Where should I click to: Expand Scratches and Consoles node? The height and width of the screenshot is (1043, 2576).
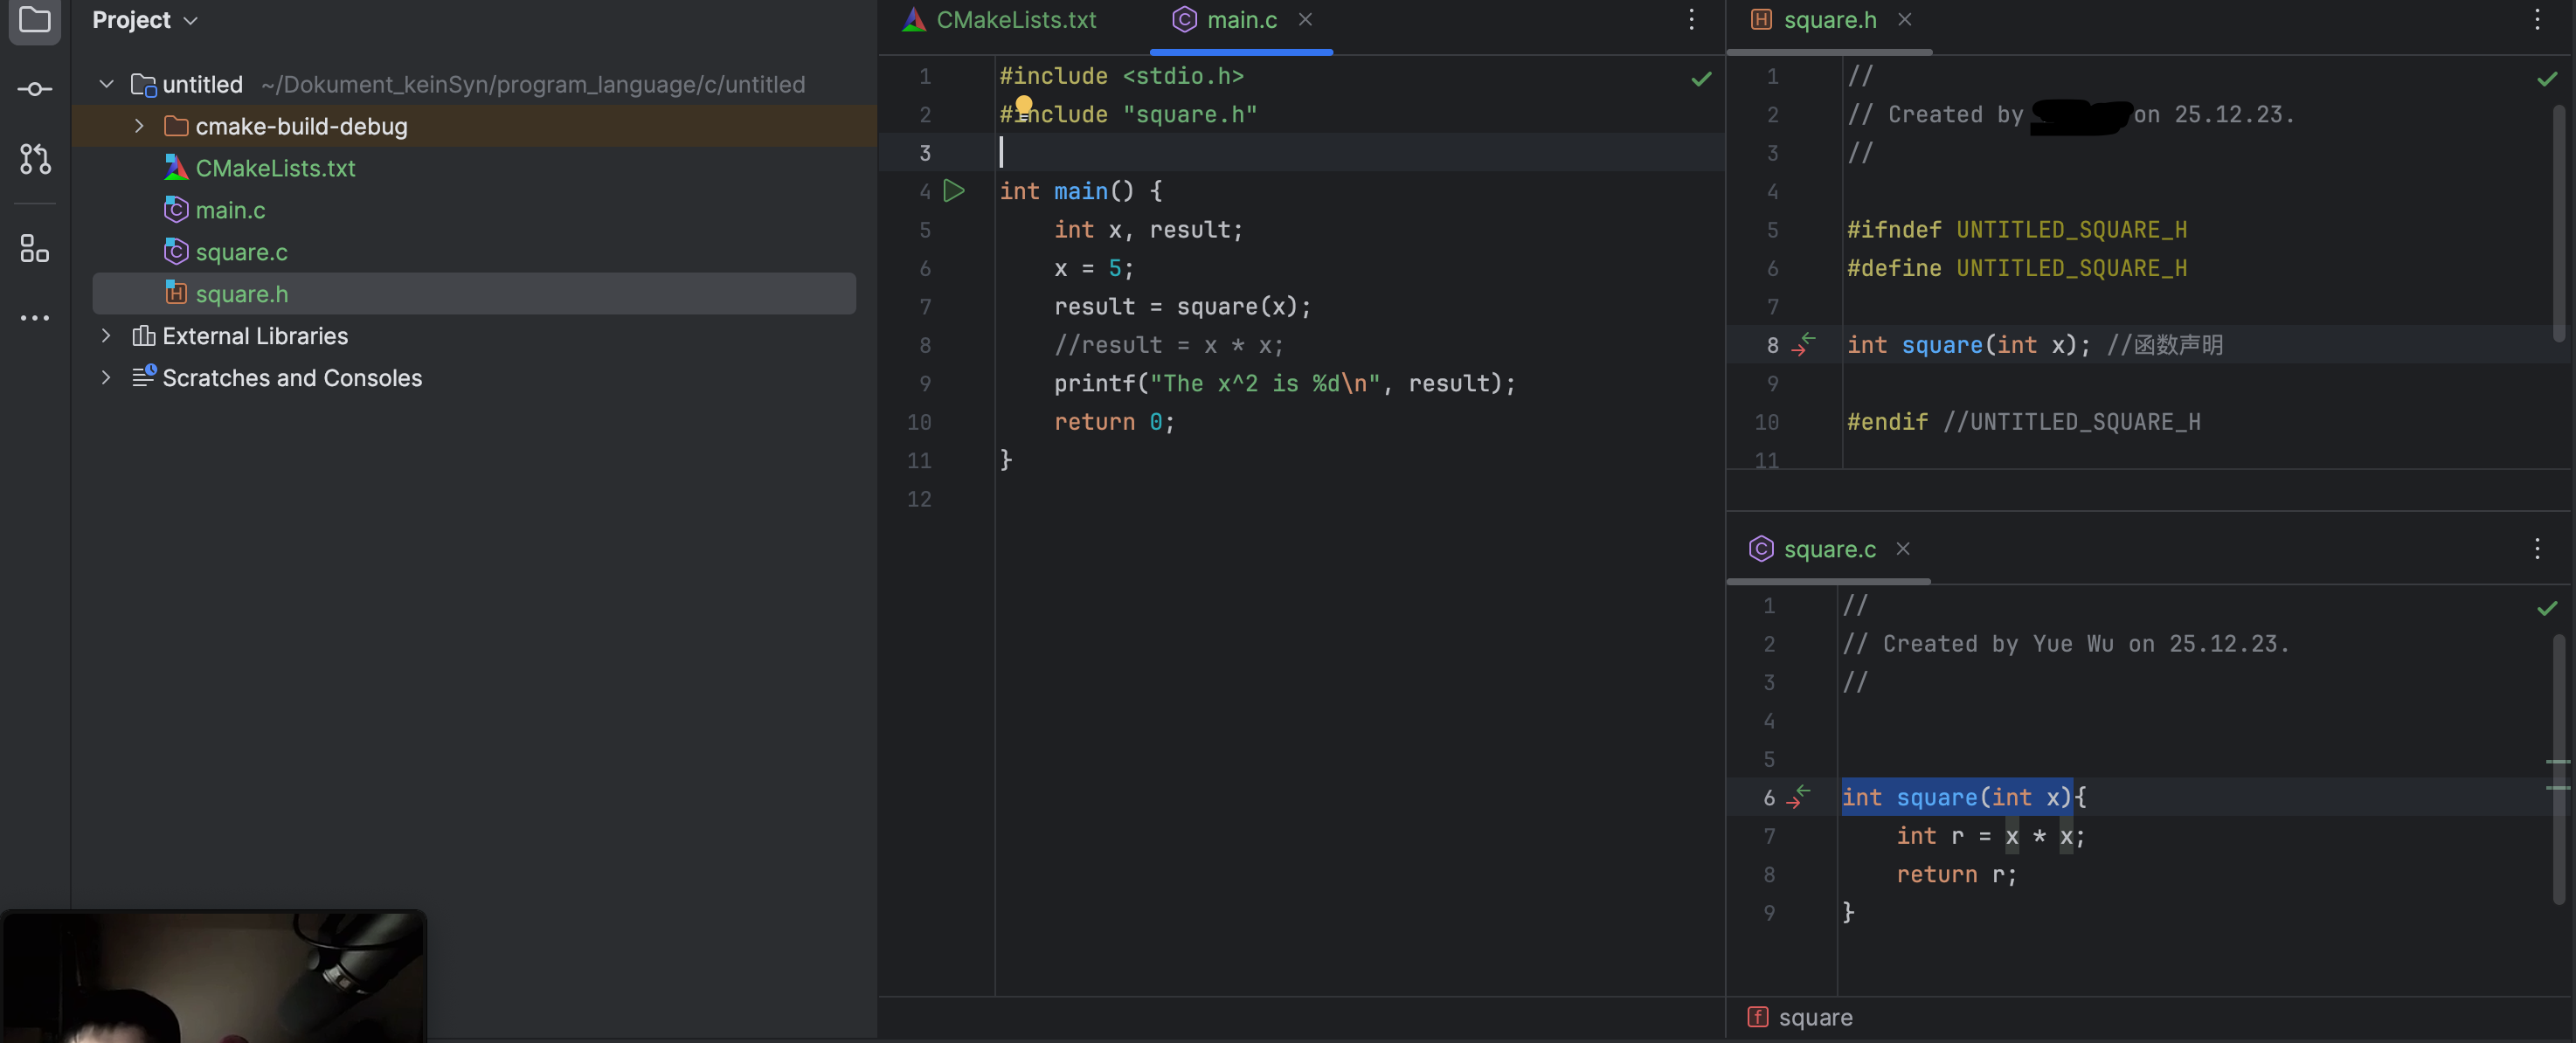[106, 378]
